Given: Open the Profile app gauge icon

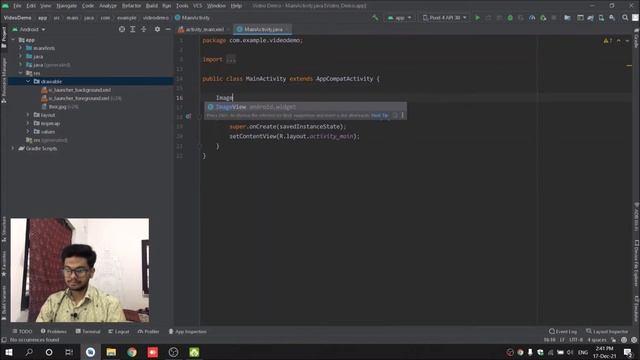Looking at the screenshot, I should pos(532,18).
